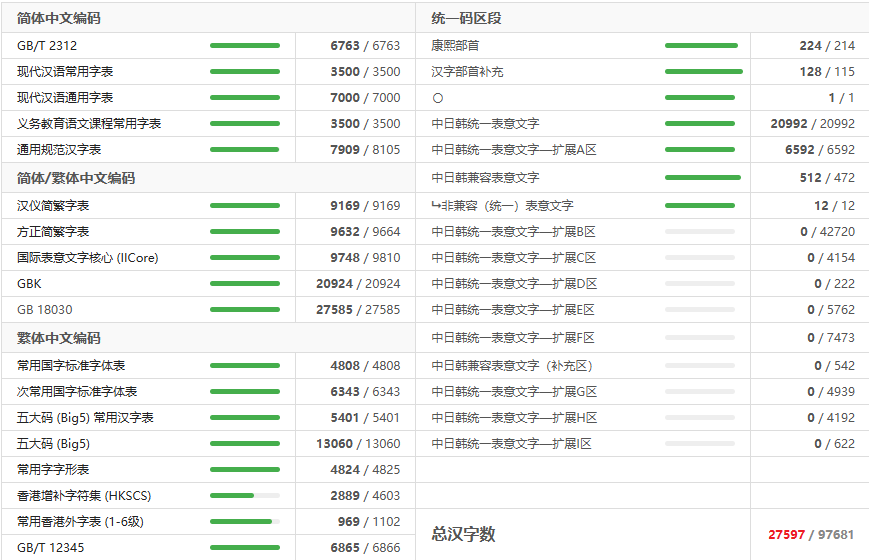Click the progress bar for GBK
Viewport: 869px width, 560px height.
245,284
